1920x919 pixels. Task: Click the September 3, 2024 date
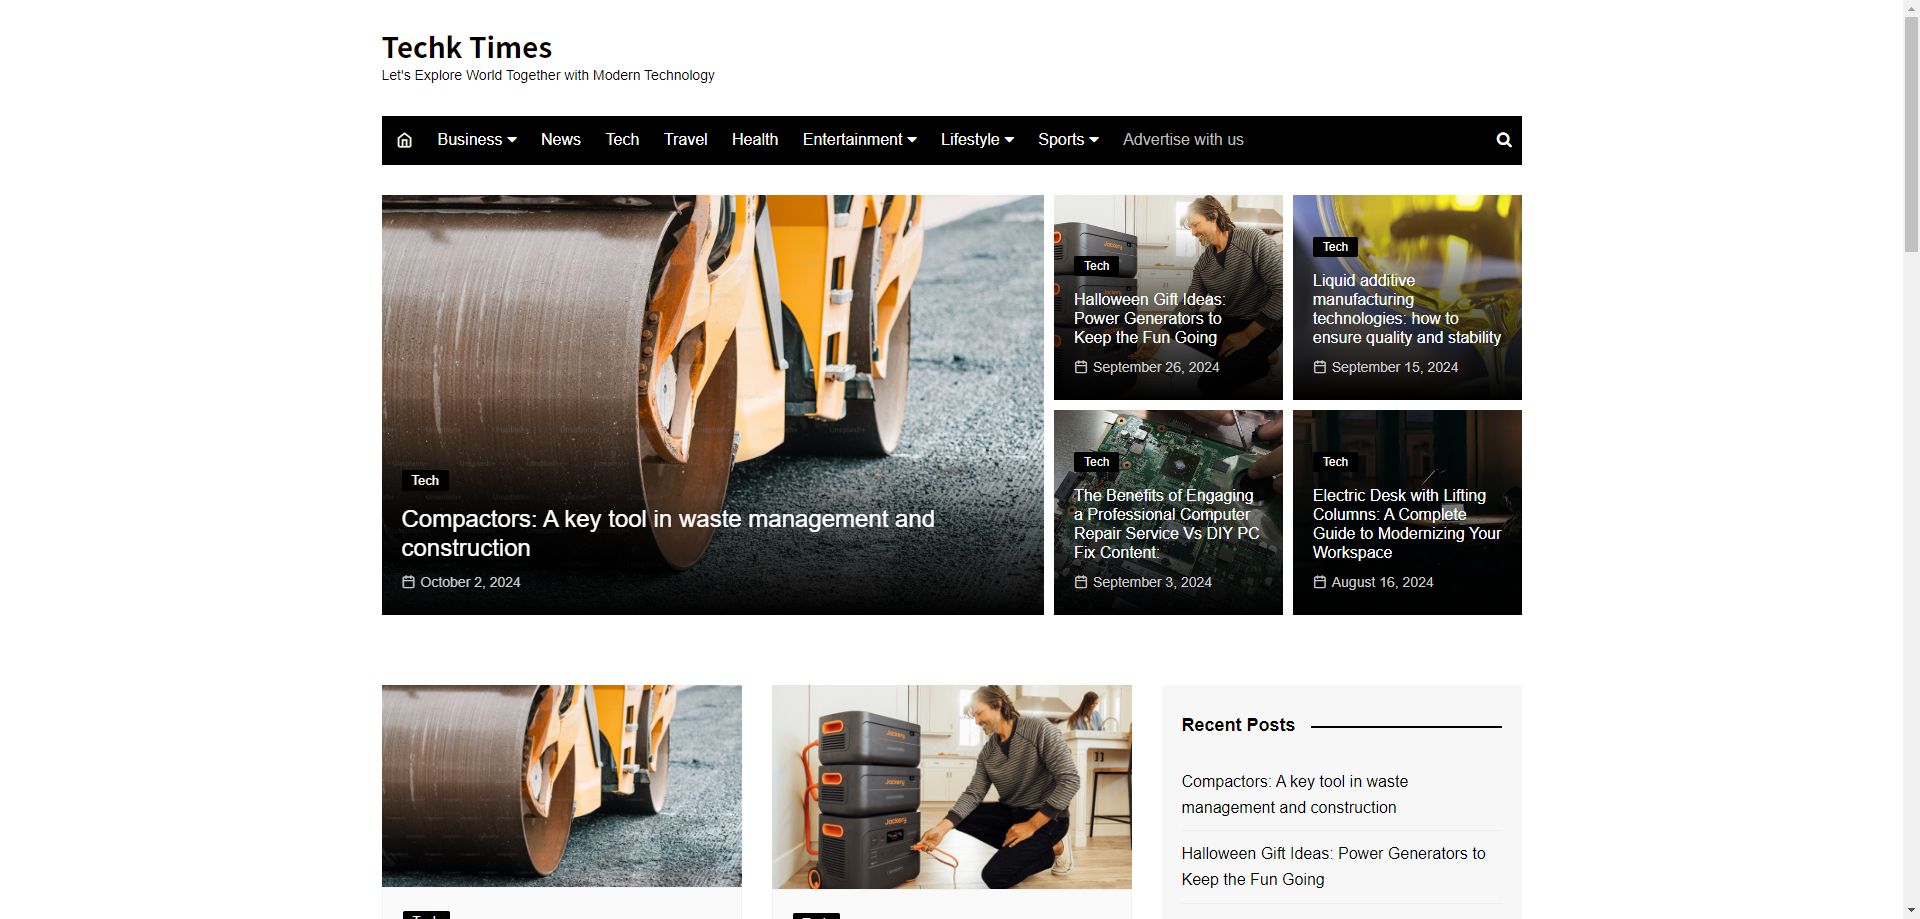[1152, 582]
